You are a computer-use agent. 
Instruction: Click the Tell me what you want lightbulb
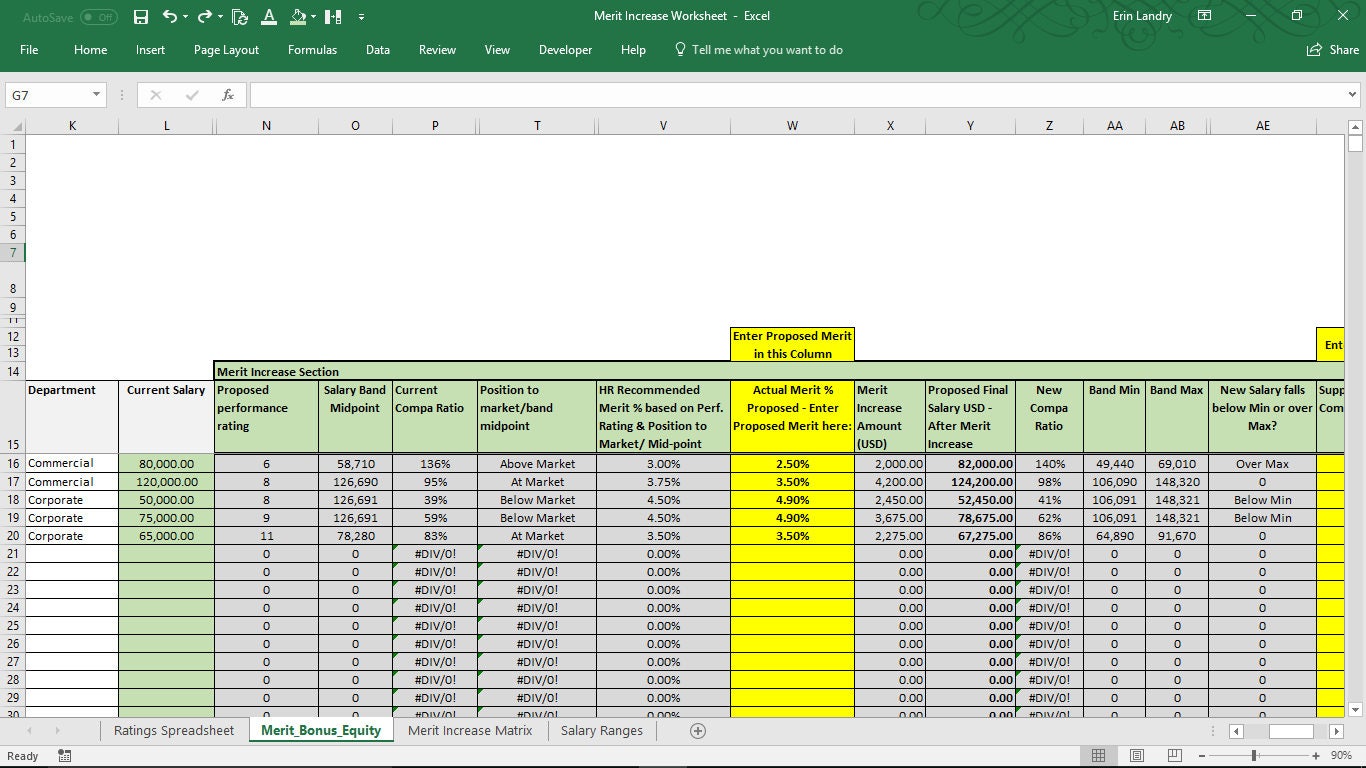pyautogui.click(x=680, y=50)
